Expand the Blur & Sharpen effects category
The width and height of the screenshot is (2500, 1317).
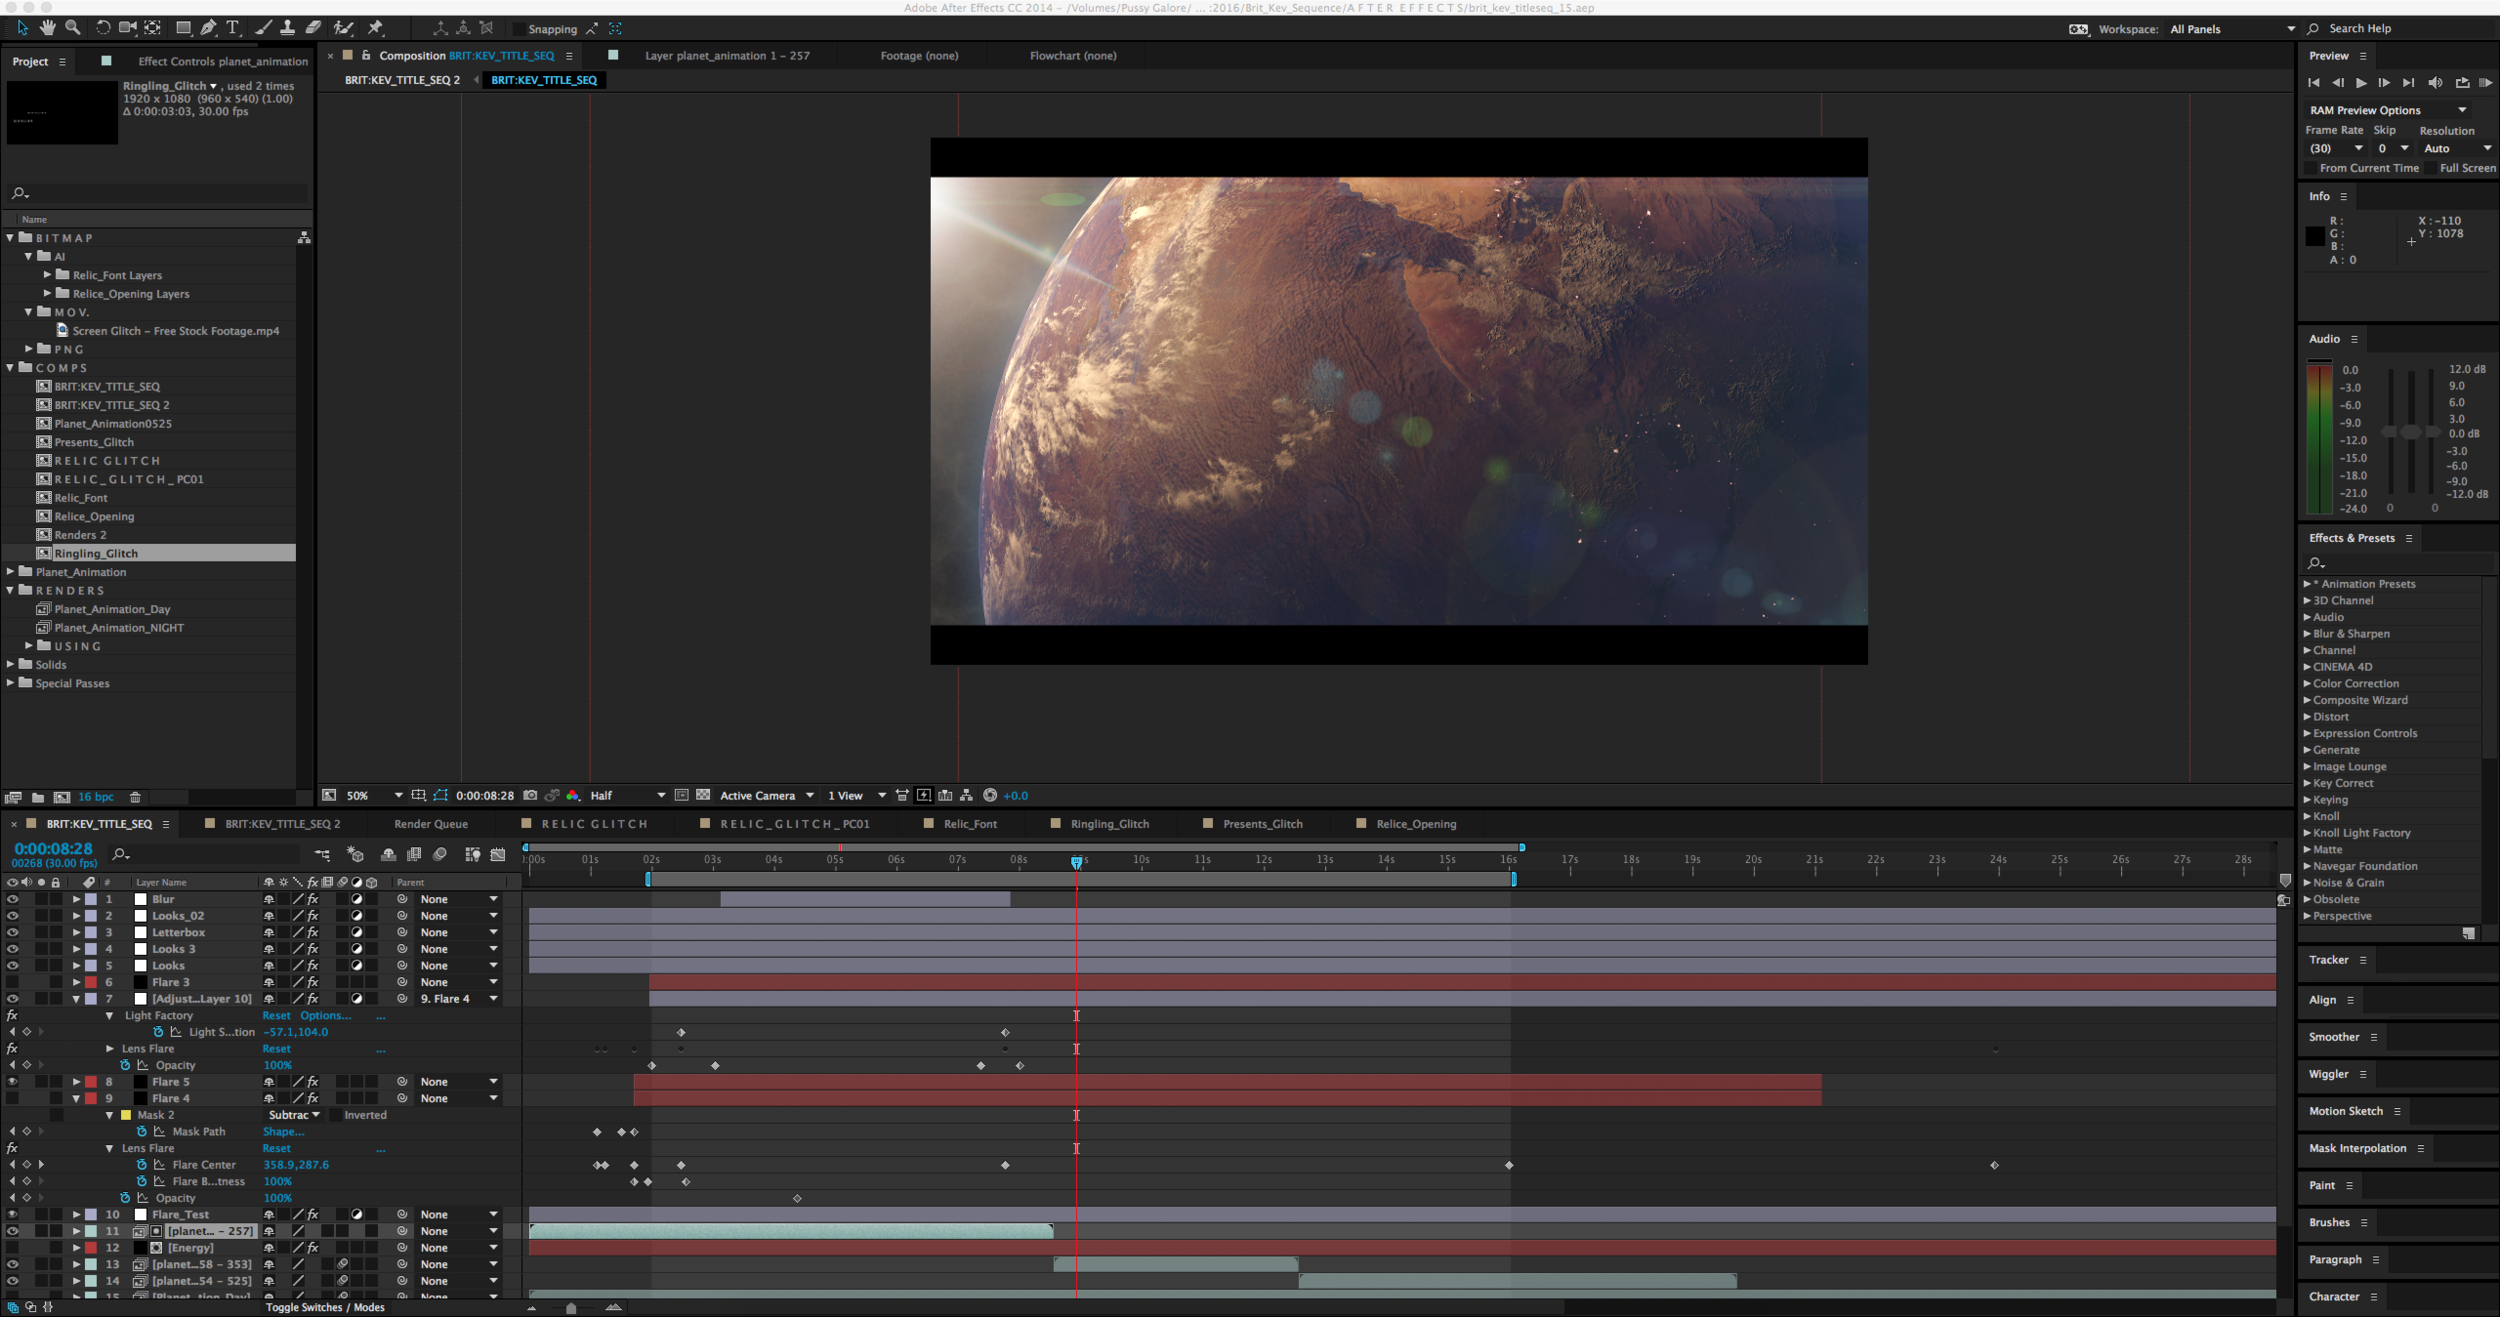(2307, 634)
